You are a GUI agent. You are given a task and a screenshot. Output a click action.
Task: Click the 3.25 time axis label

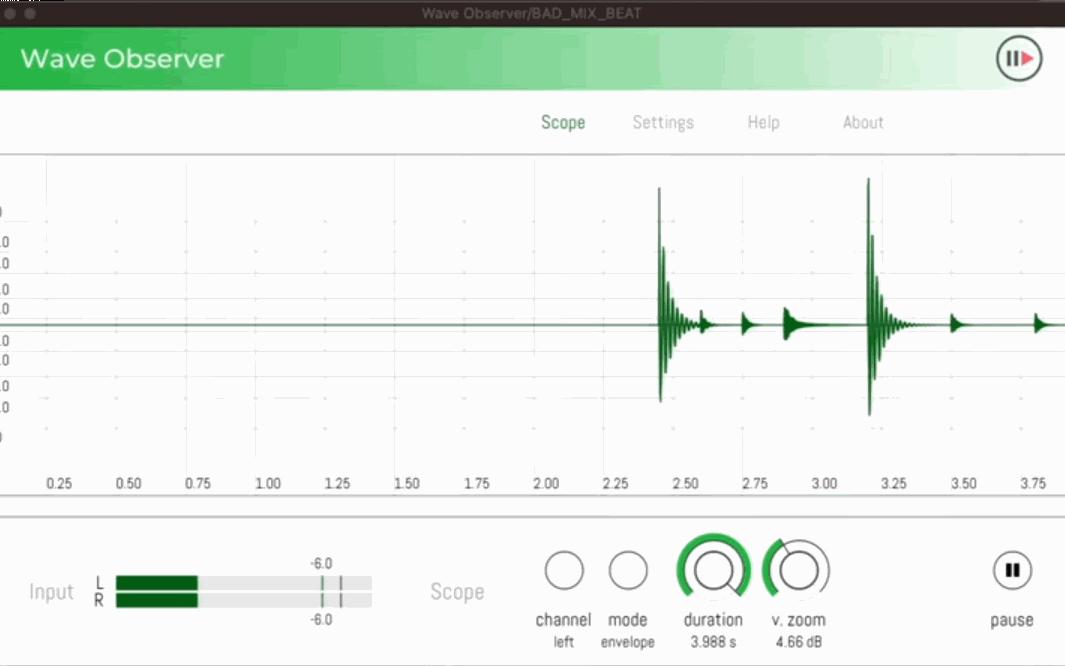[x=894, y=483]
